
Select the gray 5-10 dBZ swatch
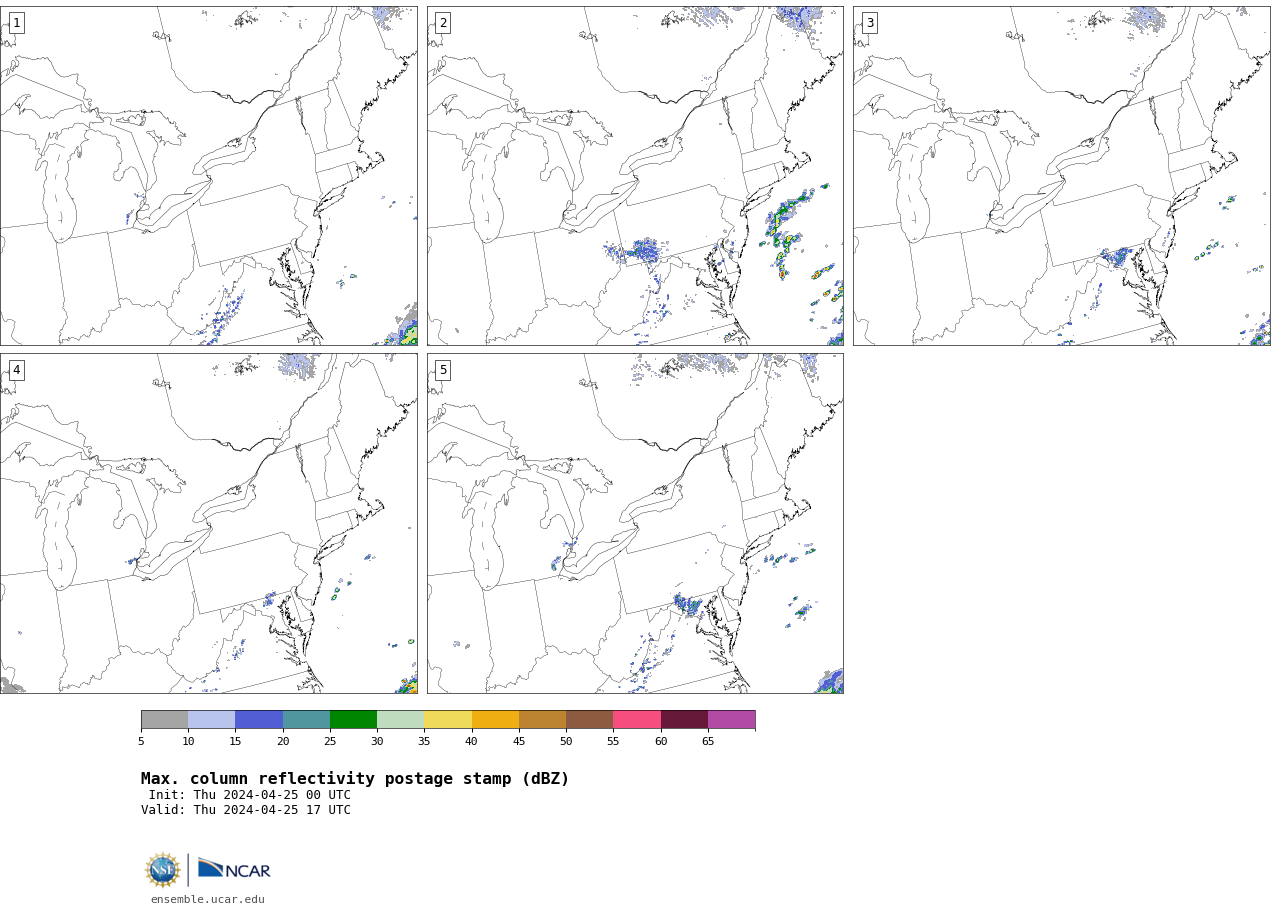(164, 720)
